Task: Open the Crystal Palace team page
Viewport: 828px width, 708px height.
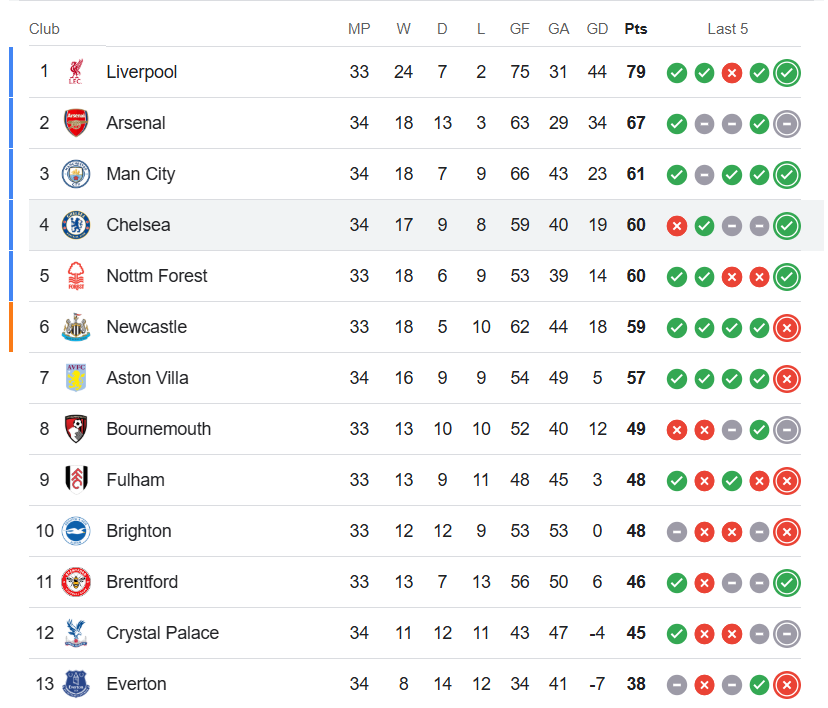Action: tap(162, 633)
